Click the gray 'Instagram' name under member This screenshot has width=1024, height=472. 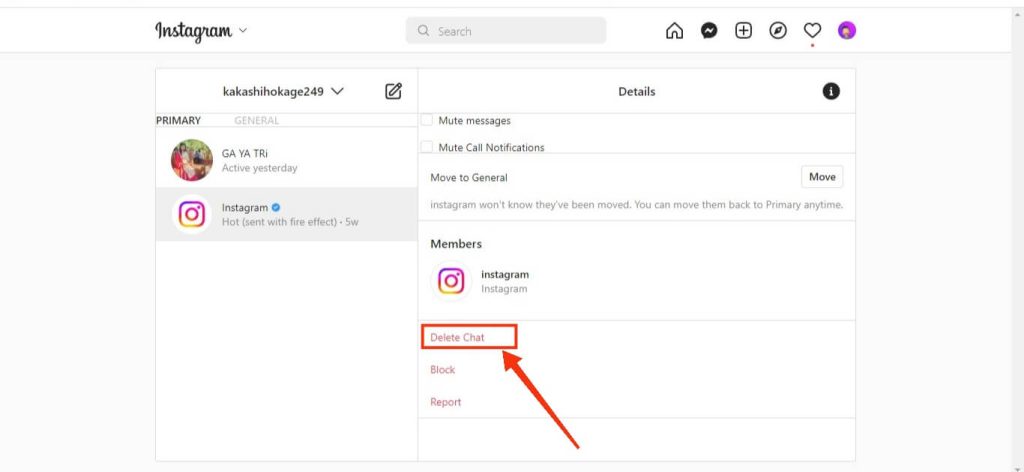click(x=504, y=289)
